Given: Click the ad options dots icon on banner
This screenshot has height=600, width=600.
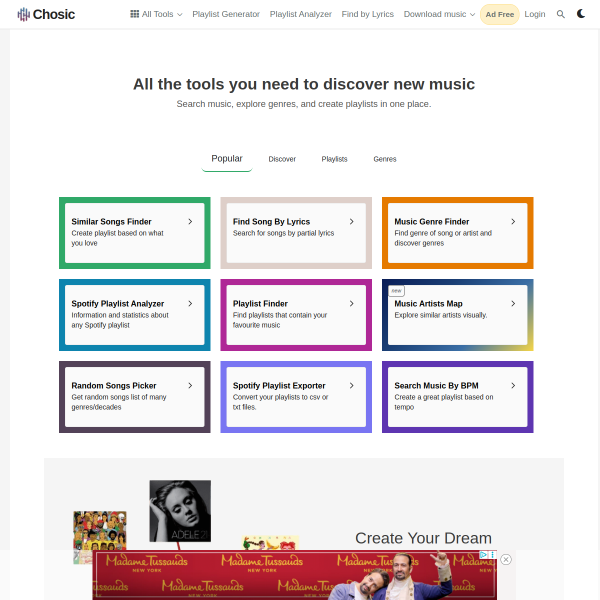Looking at the screenshot, I should 492,554.
